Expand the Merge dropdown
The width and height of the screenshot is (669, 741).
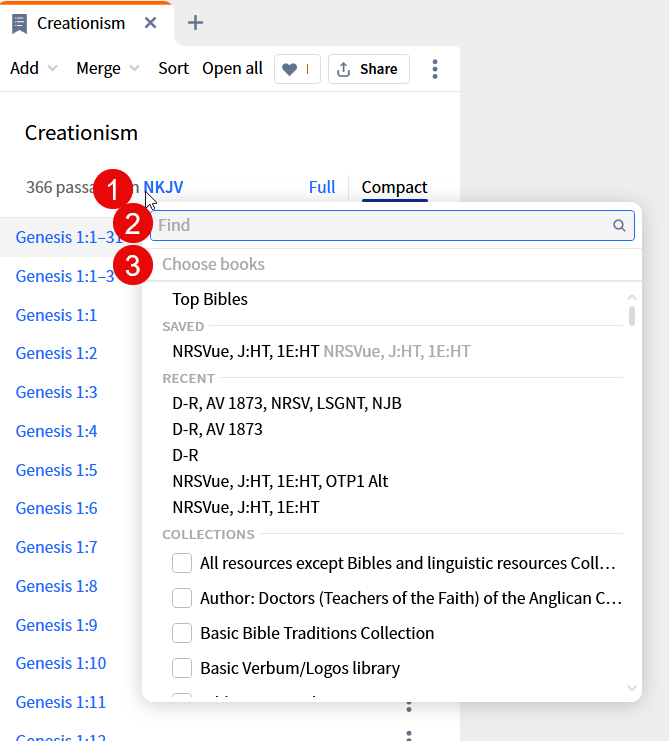click(108, 69)
